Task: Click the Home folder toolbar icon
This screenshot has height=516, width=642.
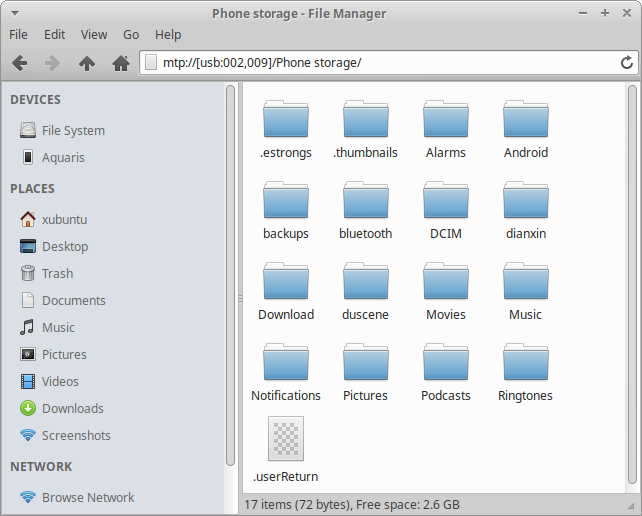Action: click(121, 63)
